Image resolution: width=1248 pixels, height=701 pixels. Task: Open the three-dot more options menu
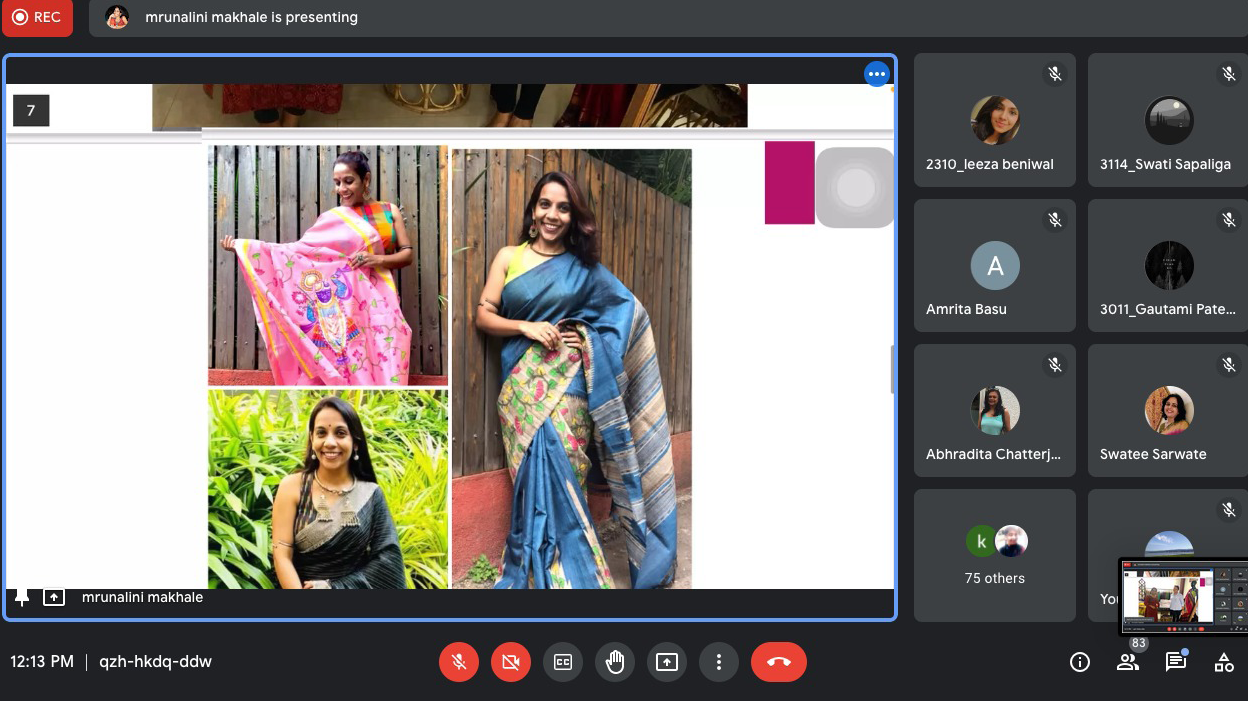click(x=718, y=662)
